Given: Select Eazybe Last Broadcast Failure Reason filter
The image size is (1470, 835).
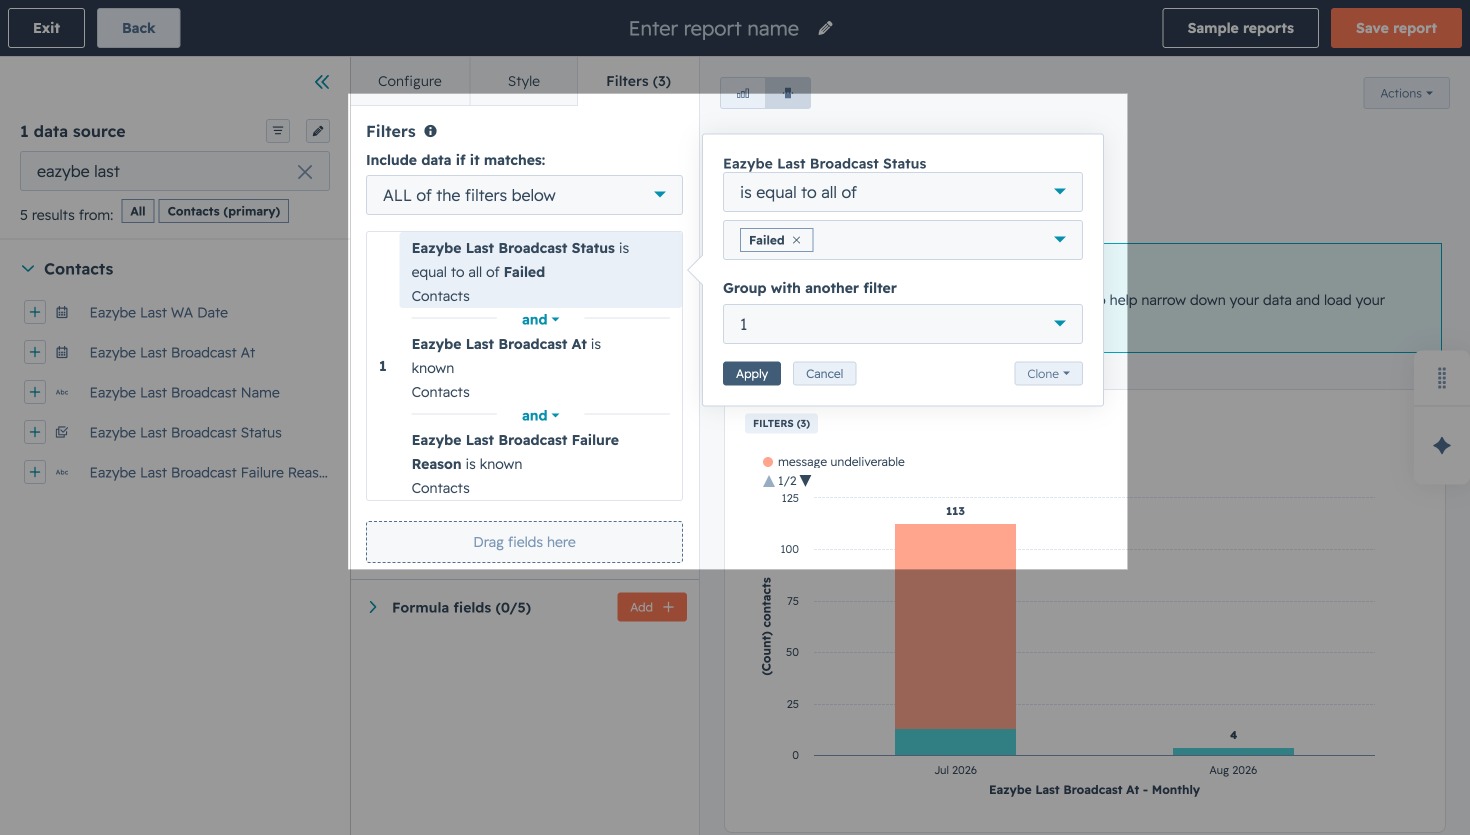Looking at the screenshot, I should pos(541,464).
